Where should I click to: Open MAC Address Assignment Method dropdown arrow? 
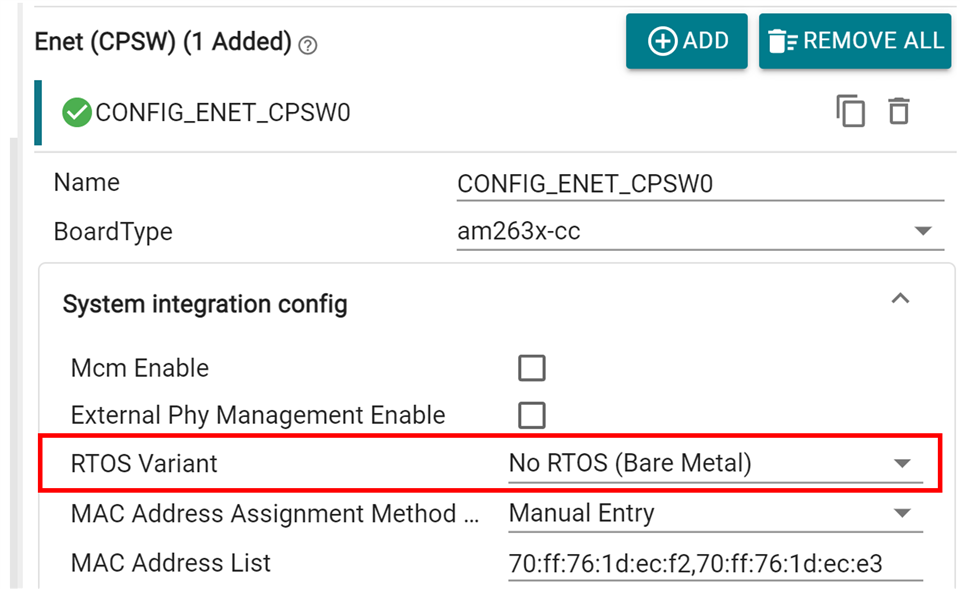coord(902,513)
